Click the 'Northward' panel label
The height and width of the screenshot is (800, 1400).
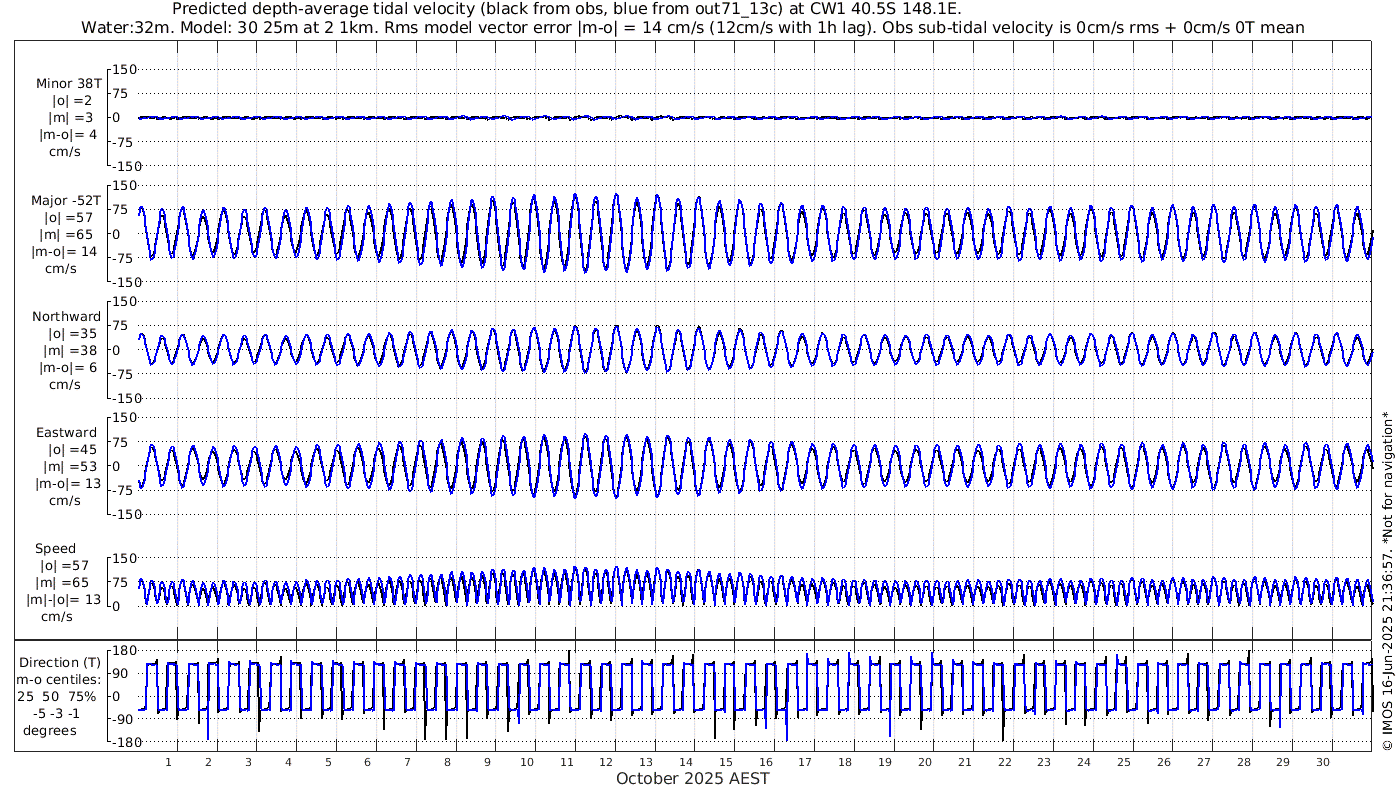(66, 317)
